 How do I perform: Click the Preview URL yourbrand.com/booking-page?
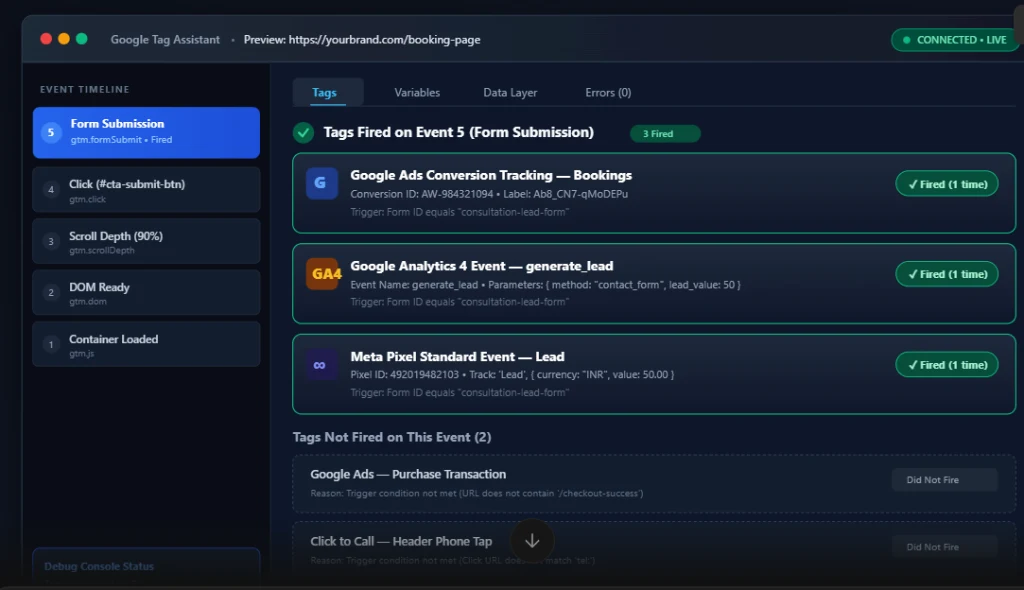pyautogui.click(x=362, y=40)
